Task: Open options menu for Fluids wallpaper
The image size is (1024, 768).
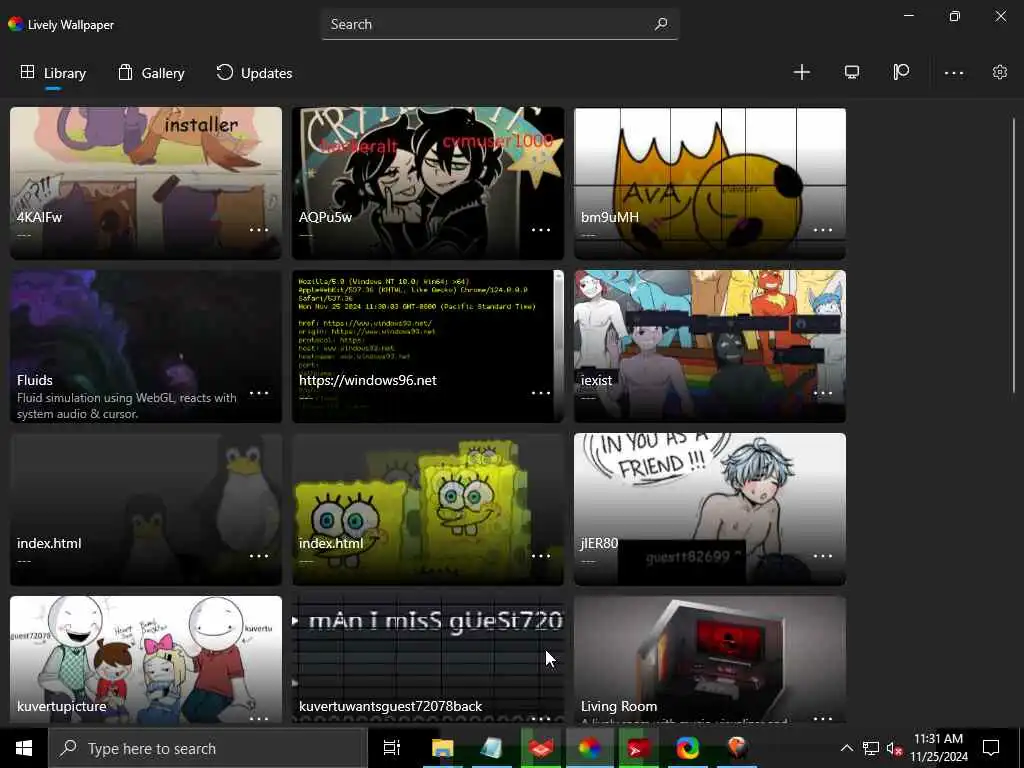Action: [259, 393]
